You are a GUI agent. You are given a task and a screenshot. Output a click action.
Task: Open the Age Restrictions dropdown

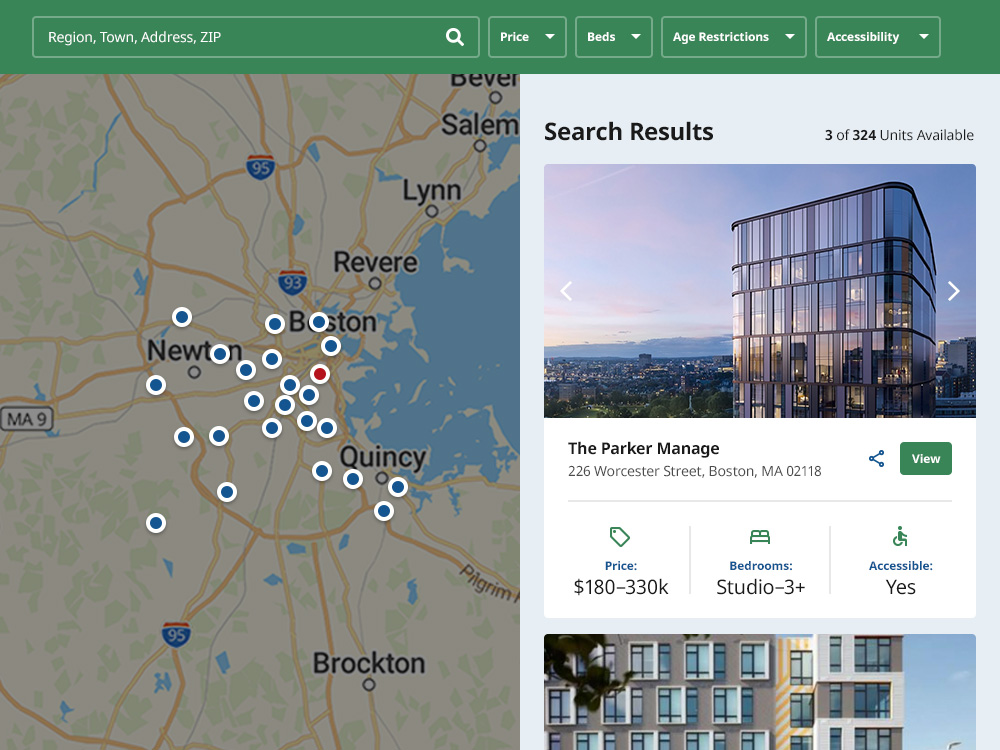733,37
